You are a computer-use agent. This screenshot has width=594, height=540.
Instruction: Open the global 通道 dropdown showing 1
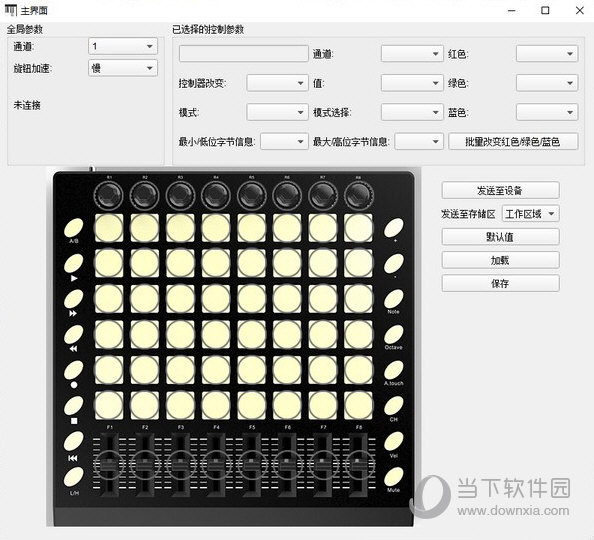tap(123, 46)
